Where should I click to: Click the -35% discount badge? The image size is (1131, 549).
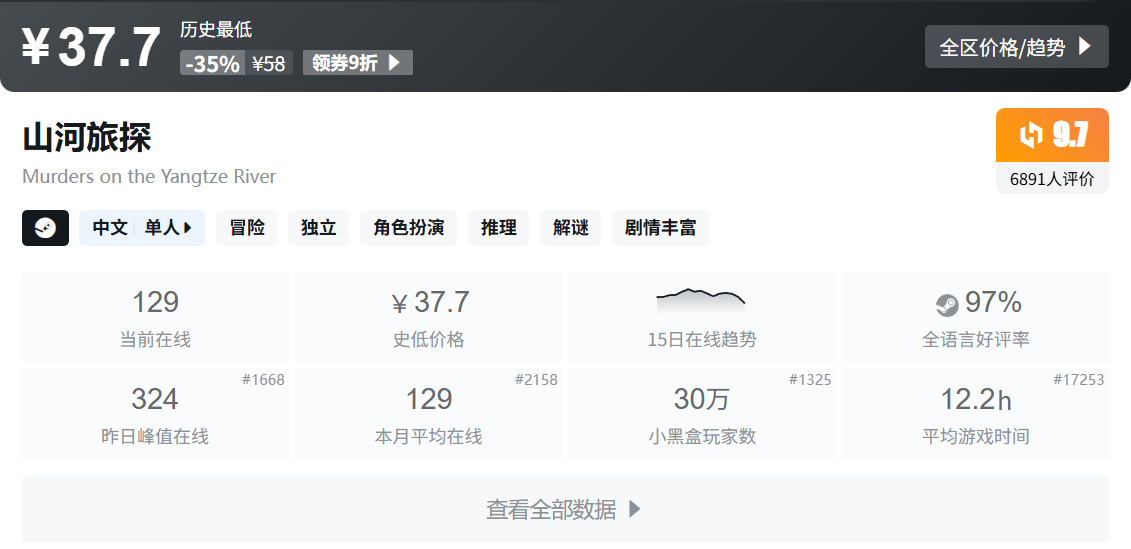click(212, 63)
